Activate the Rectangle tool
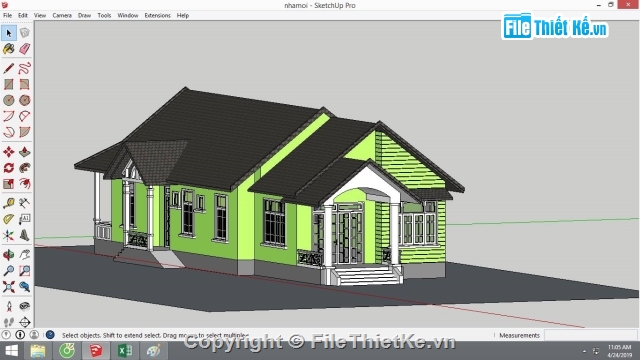This screenshot has width=640, height=360. coord(9,84)
